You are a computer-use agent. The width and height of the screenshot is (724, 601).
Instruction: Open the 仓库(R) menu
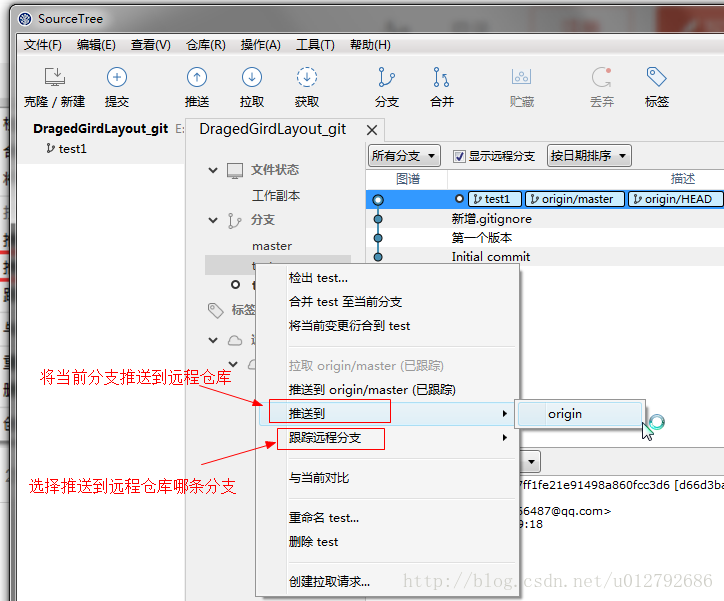pyautogui.click(x=205, y=45)
